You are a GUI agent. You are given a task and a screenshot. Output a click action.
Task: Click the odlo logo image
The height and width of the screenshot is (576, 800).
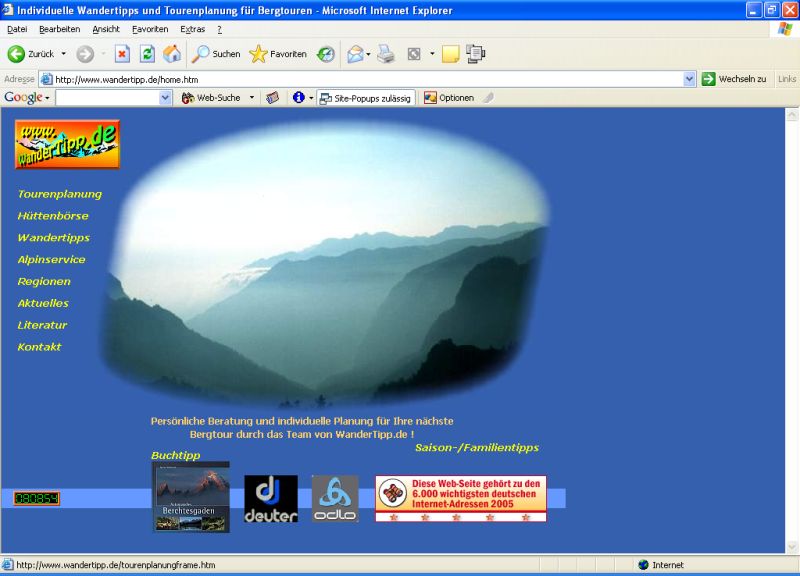[x=334, y=498]
